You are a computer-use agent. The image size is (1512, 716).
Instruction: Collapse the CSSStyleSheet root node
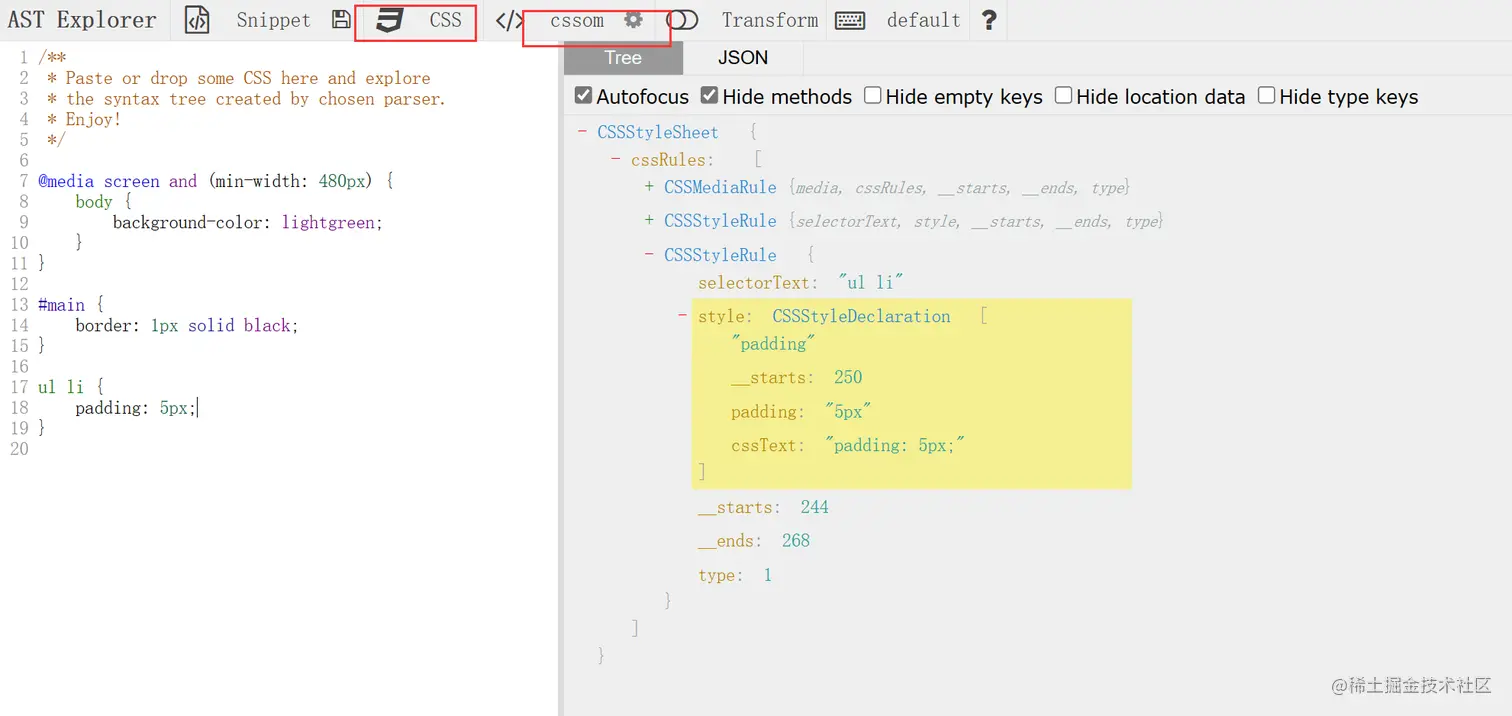coord(582,132)
